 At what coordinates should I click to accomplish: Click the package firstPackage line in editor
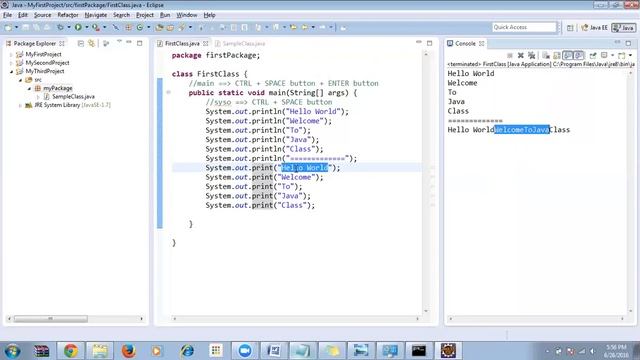coord(216,56)
